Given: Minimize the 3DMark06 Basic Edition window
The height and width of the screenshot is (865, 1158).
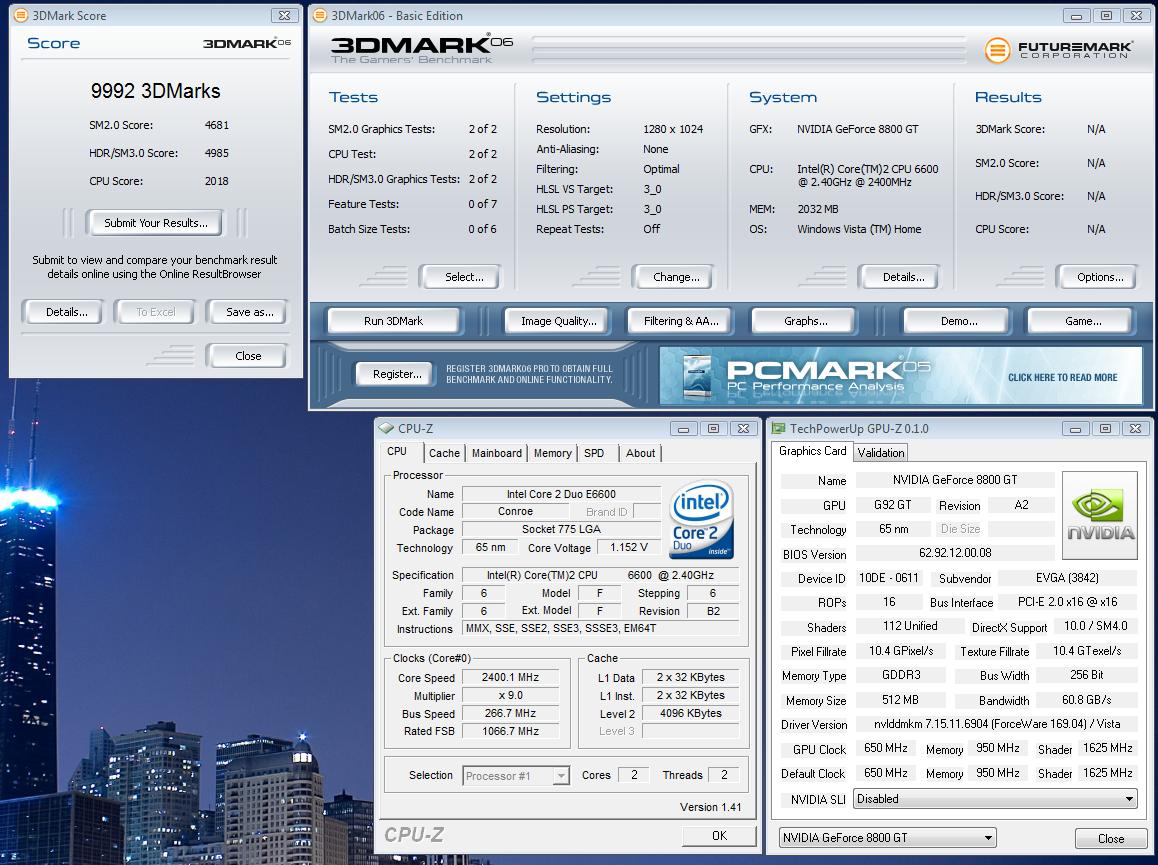Looking at the screenshot, I should [x=1076, y=16].
